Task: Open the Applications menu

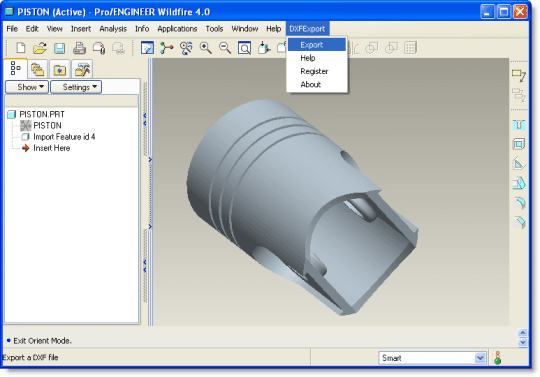Action: click(177, 29)
